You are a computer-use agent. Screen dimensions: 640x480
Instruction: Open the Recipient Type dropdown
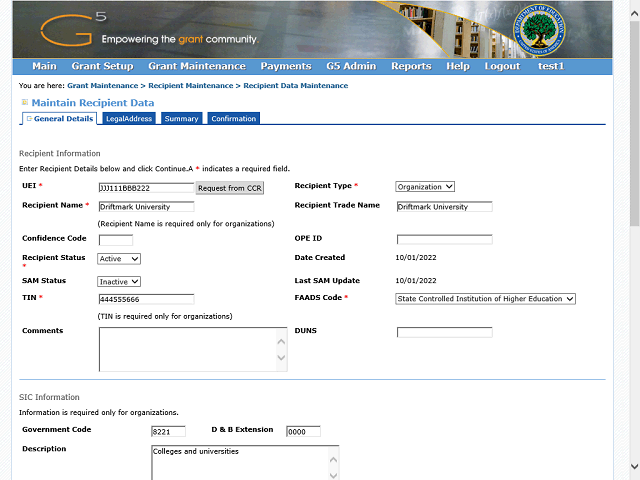click(425, 187)
